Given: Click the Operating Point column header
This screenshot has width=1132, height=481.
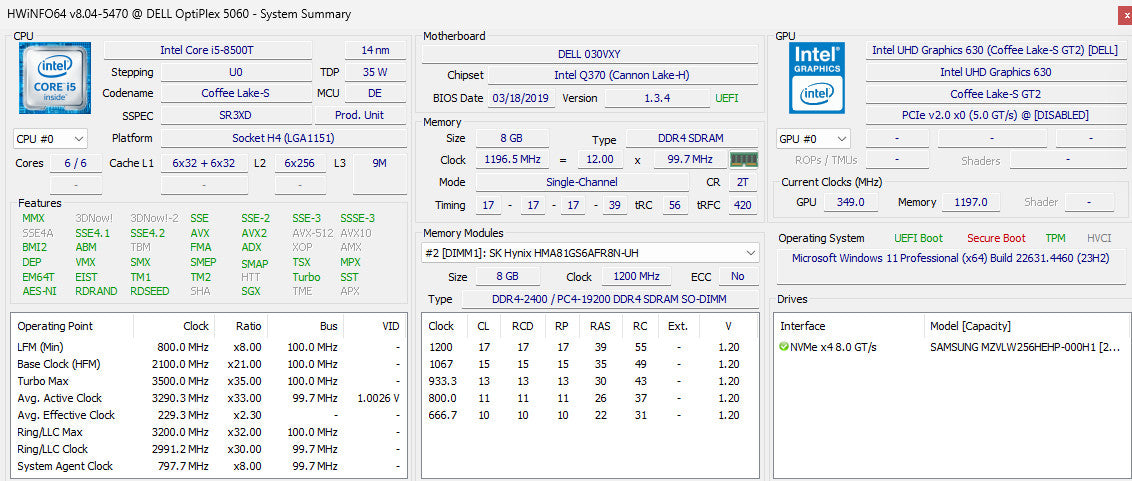Looking at the screenshot, I should click(x=72, y=326).
